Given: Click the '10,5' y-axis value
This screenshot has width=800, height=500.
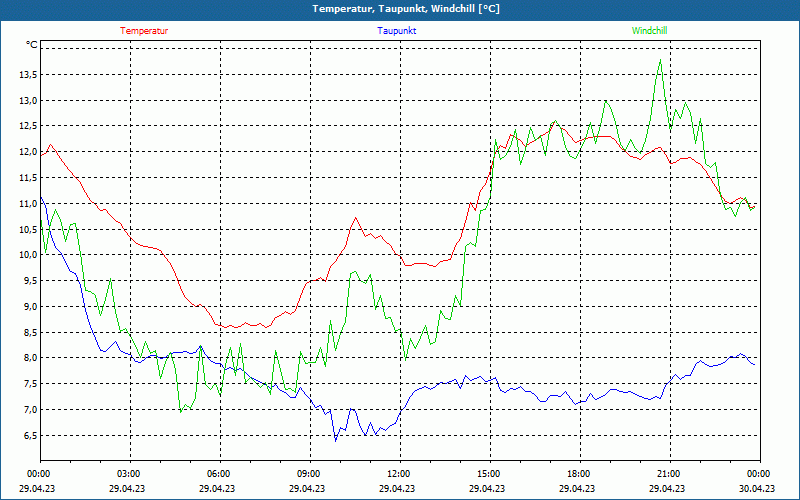Looking at the screenshot, I should (x=28, y=229).
